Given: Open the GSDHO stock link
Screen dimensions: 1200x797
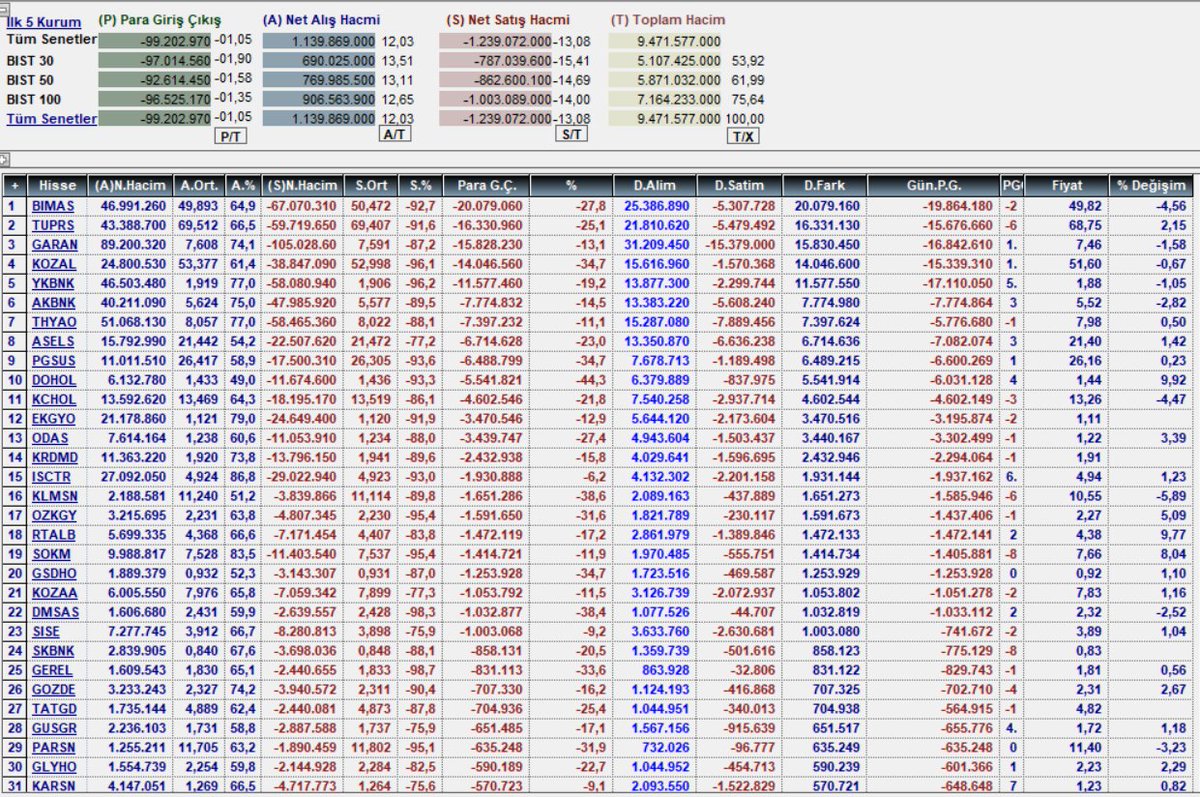Looking at the screenshot, I should (x=54, y=571).
